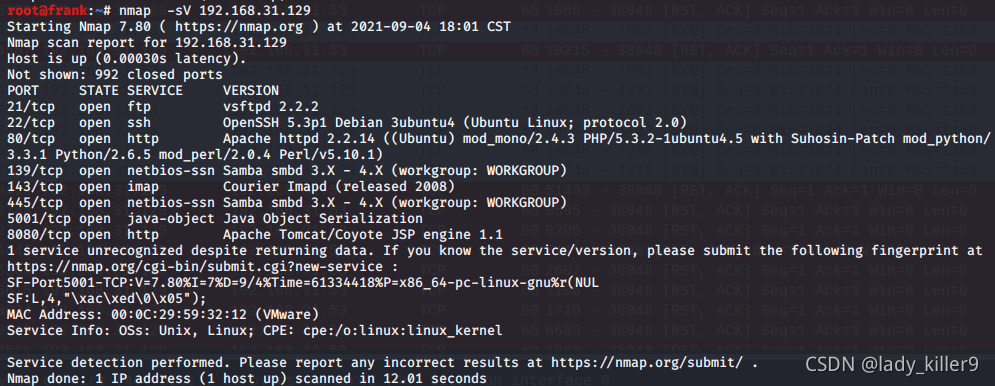Click the Nmap done summary line

point(247,378)
